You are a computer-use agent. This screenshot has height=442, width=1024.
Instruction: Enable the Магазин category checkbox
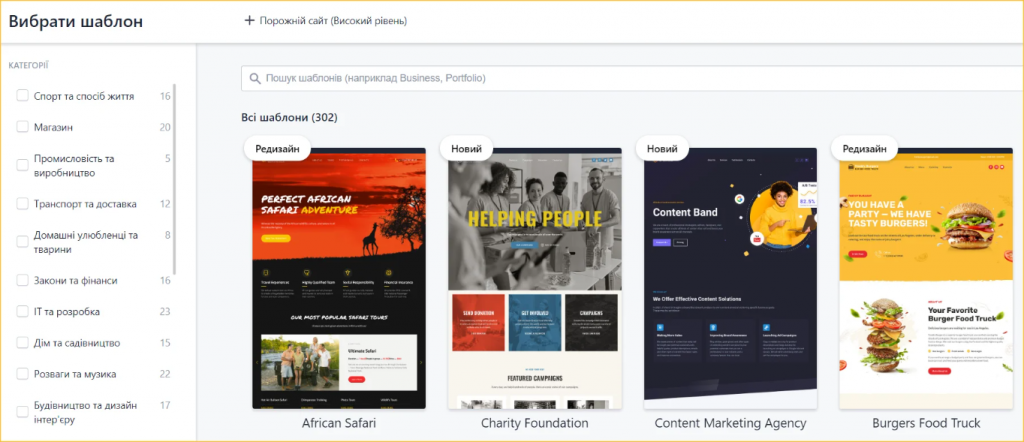pyautogui.click(x=23, y=127)
